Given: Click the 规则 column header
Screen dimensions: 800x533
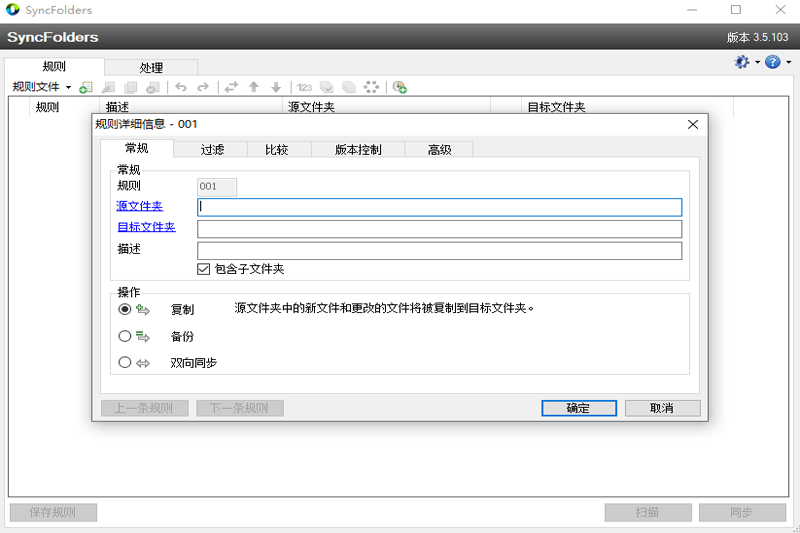Looking at the screenshot, I should [x=64, y=107].
